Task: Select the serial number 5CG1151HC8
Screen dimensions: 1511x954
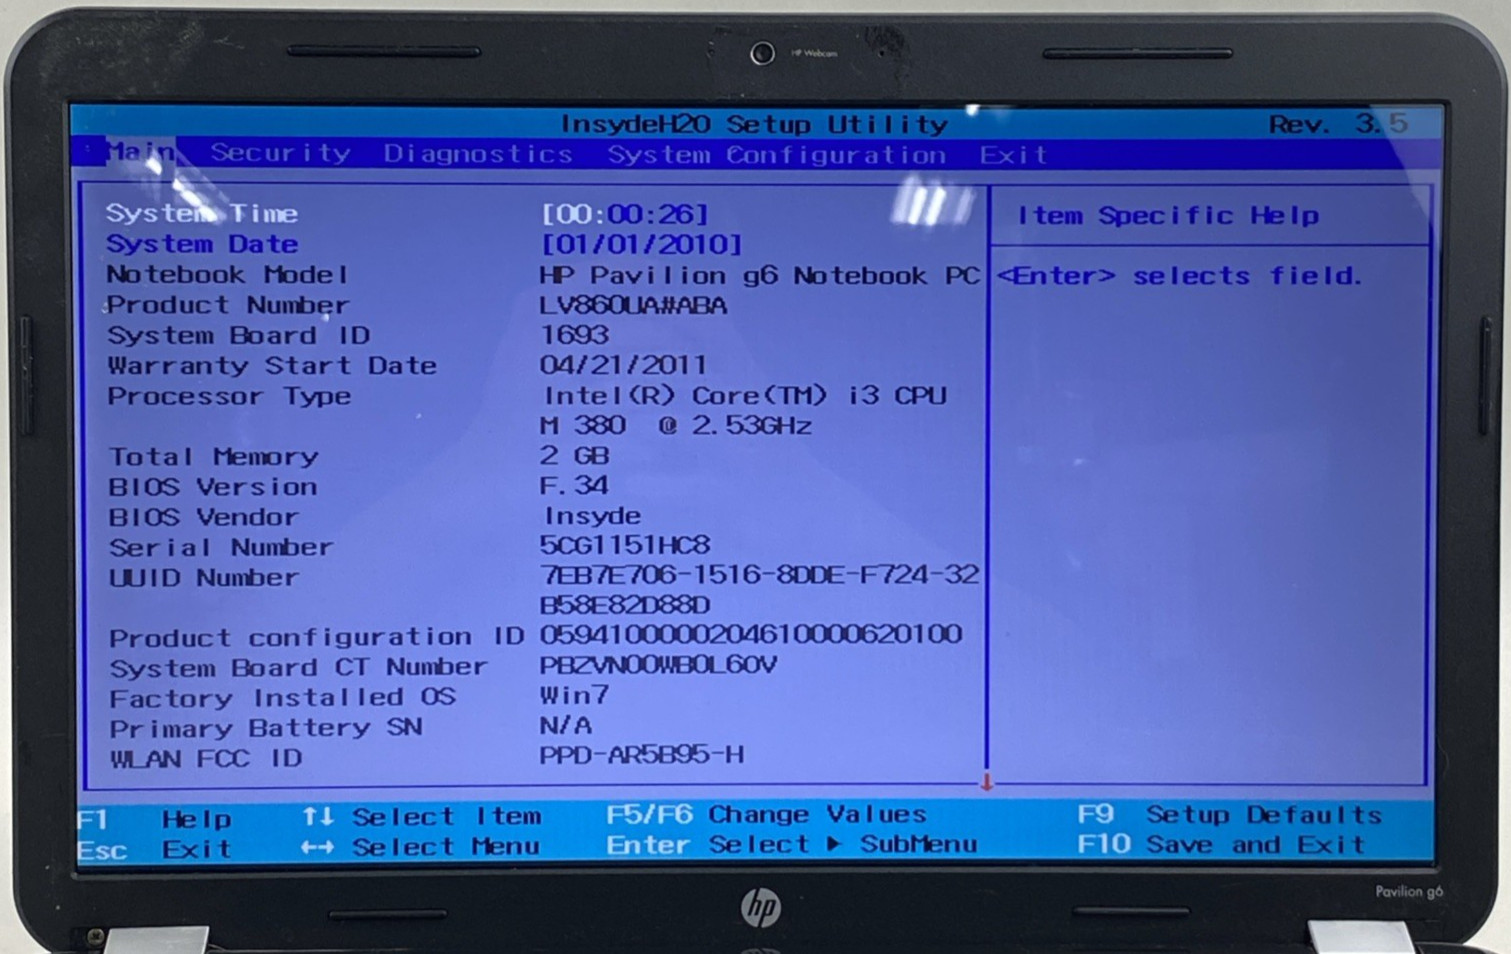Action: point(625,545)
